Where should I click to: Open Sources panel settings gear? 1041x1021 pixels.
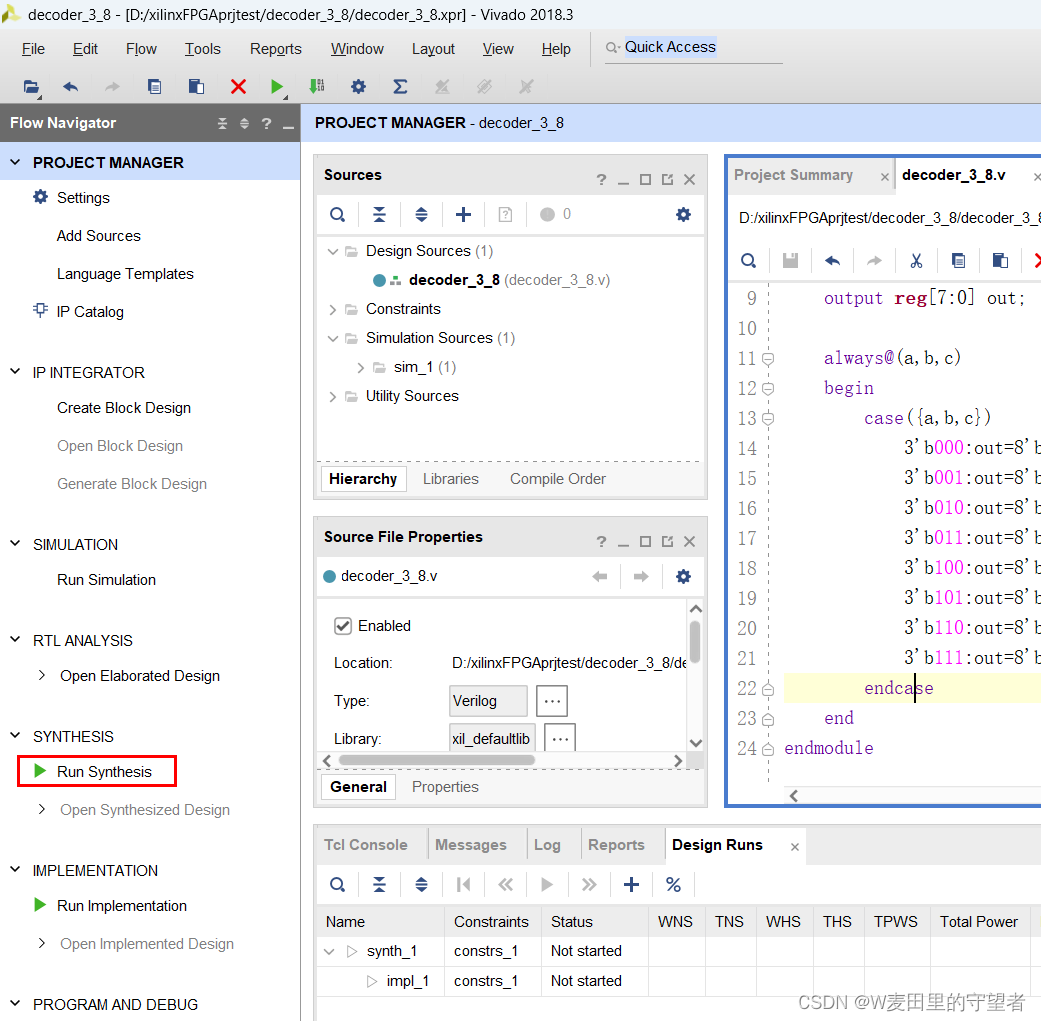click(683, 214)
